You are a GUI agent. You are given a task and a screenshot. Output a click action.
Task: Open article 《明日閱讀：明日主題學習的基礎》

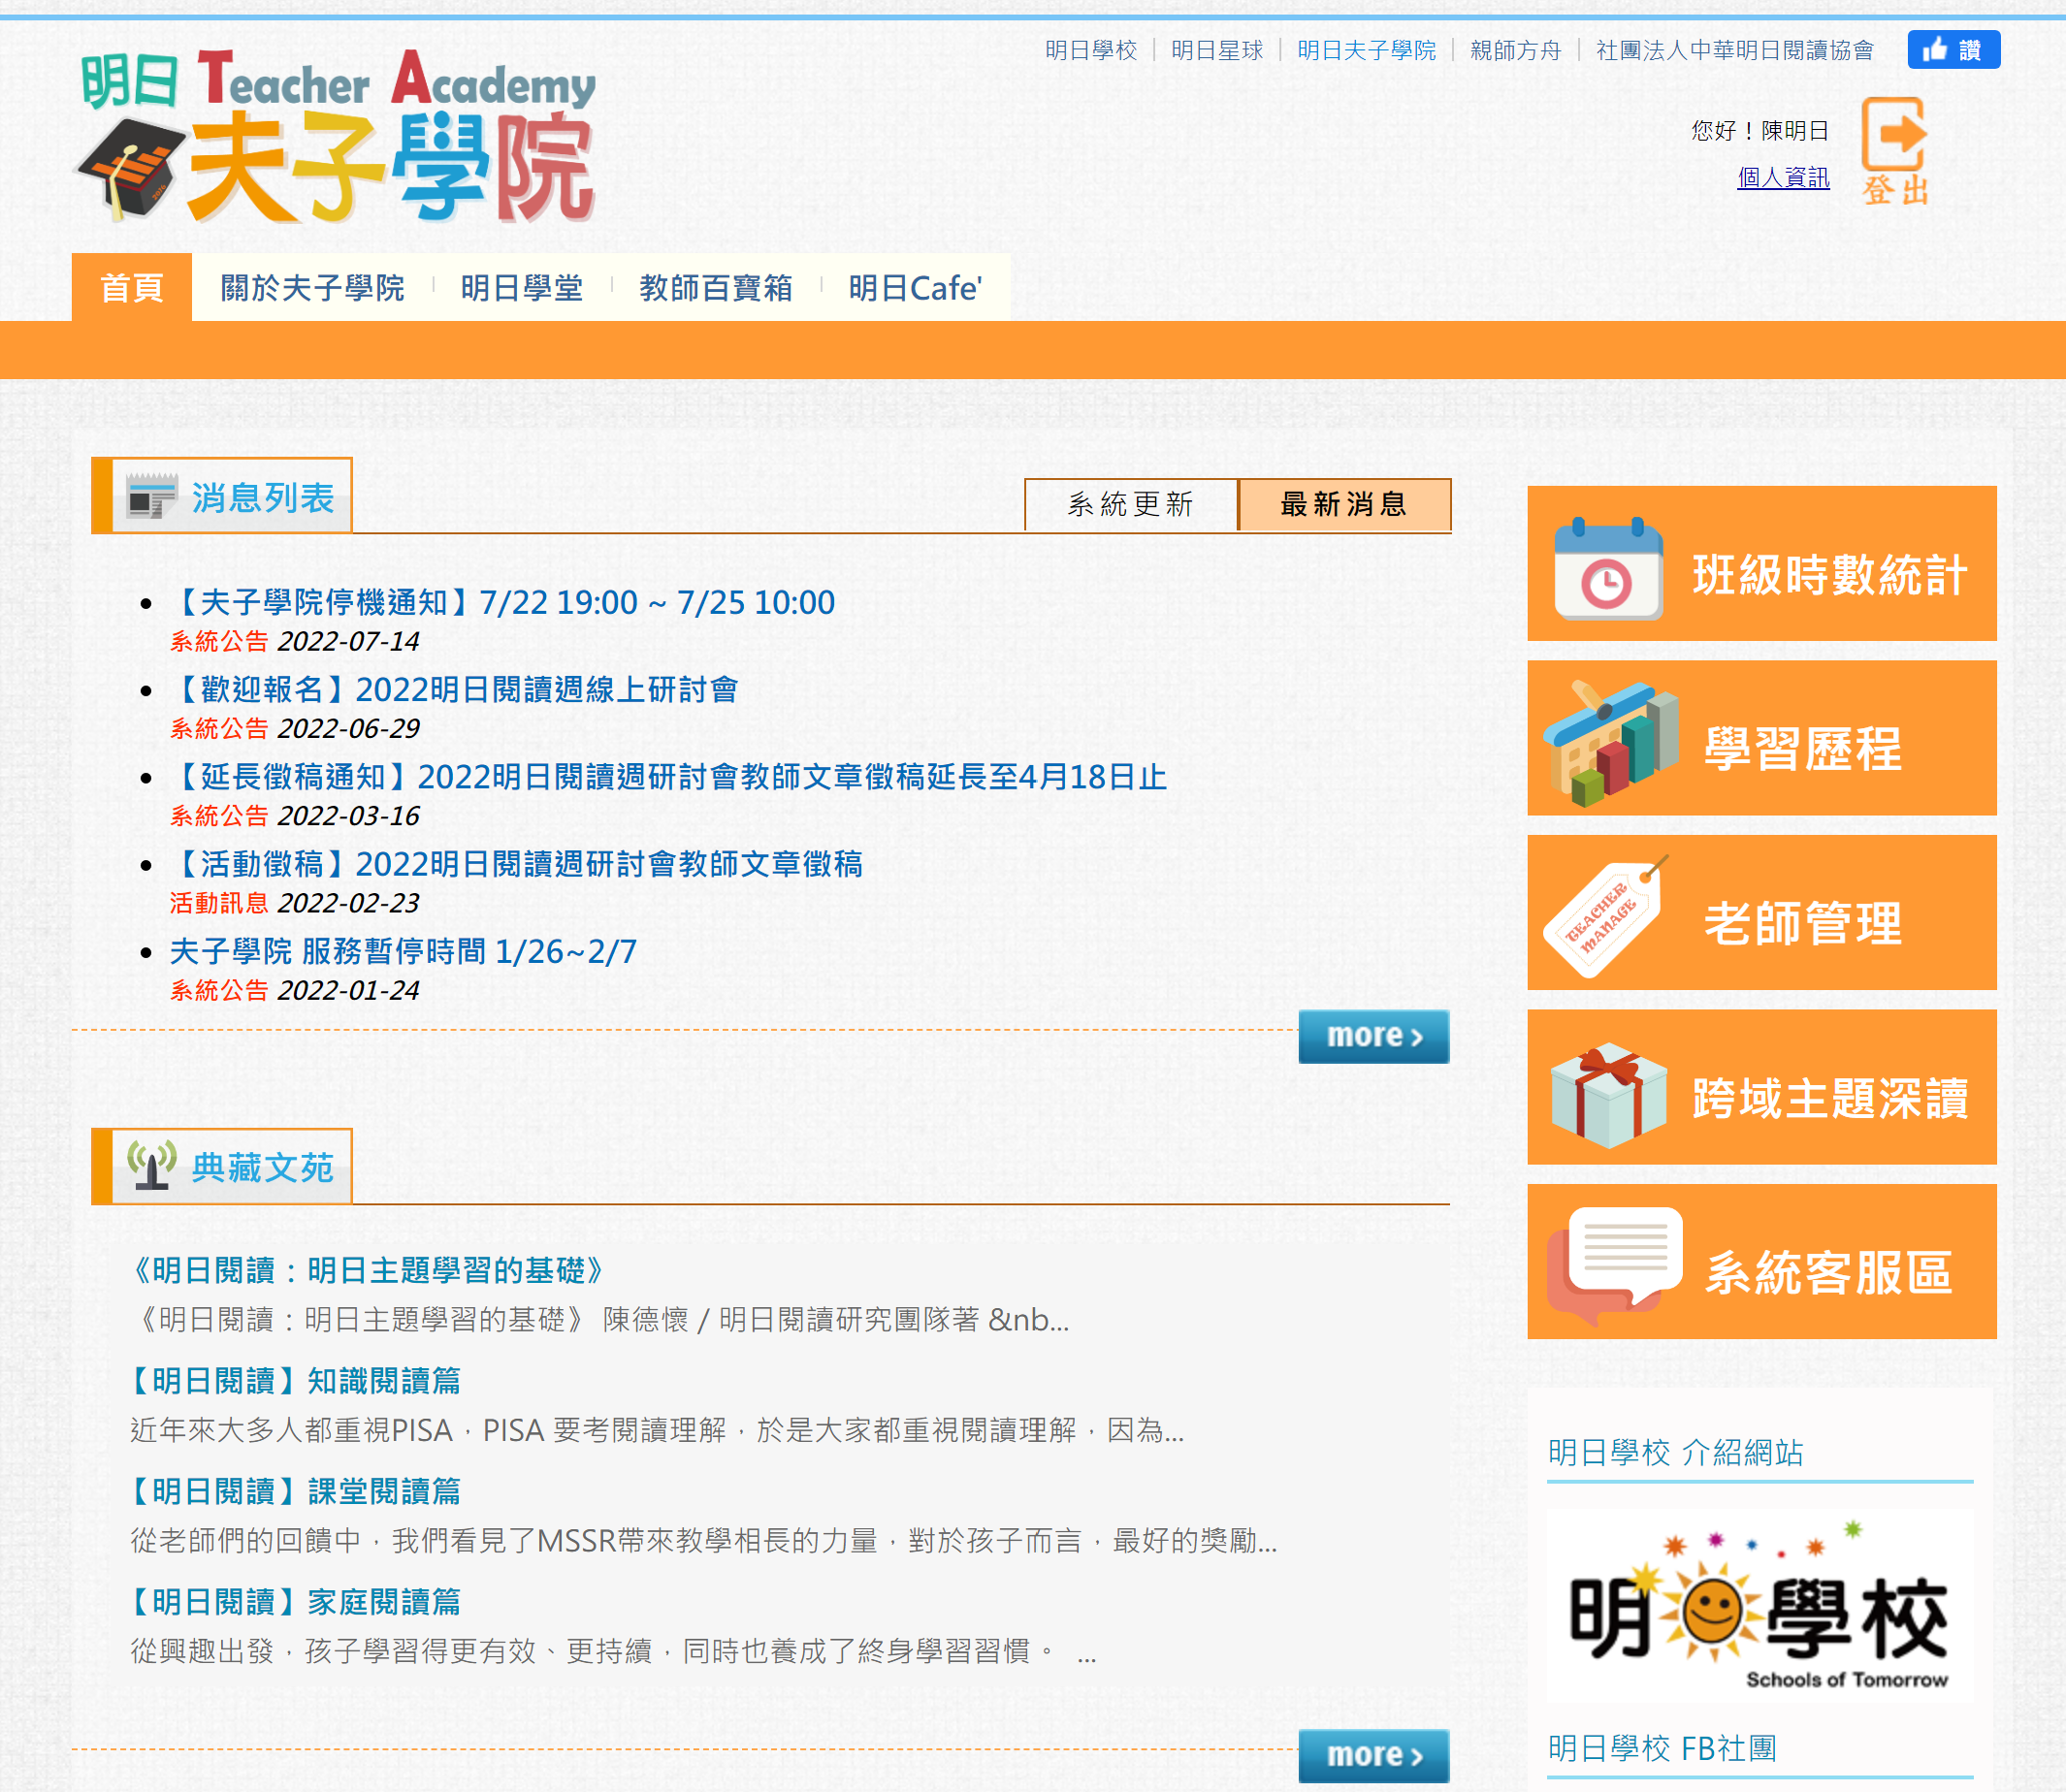(366, 1270)
